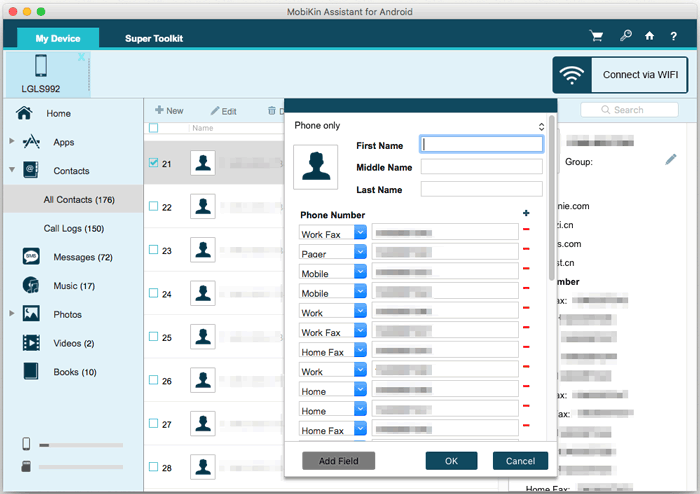
Task: Click the Name column header
Action: click(202, 128)
